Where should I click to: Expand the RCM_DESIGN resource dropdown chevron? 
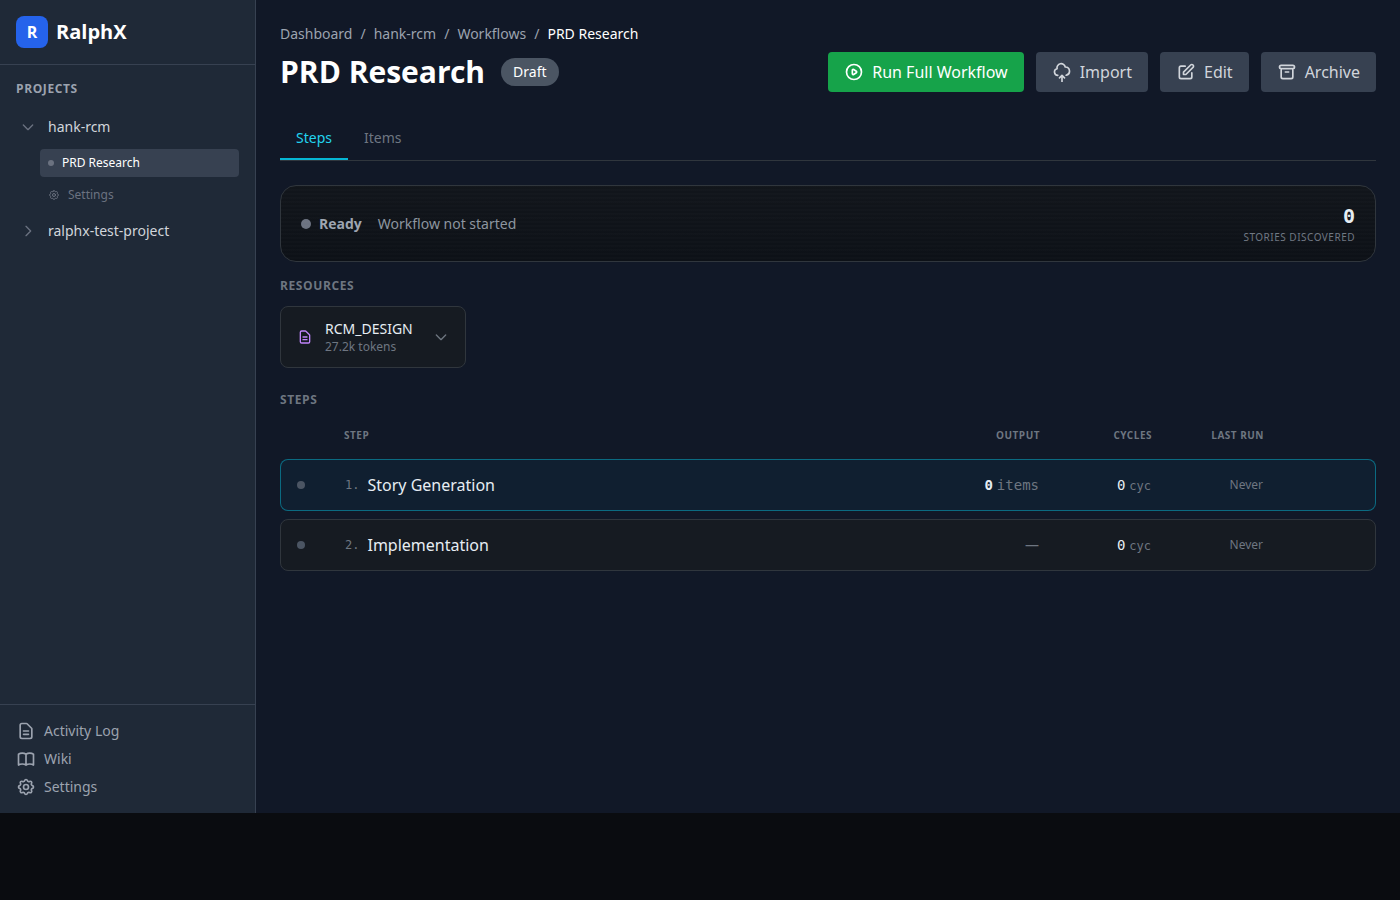coord(441,337)
